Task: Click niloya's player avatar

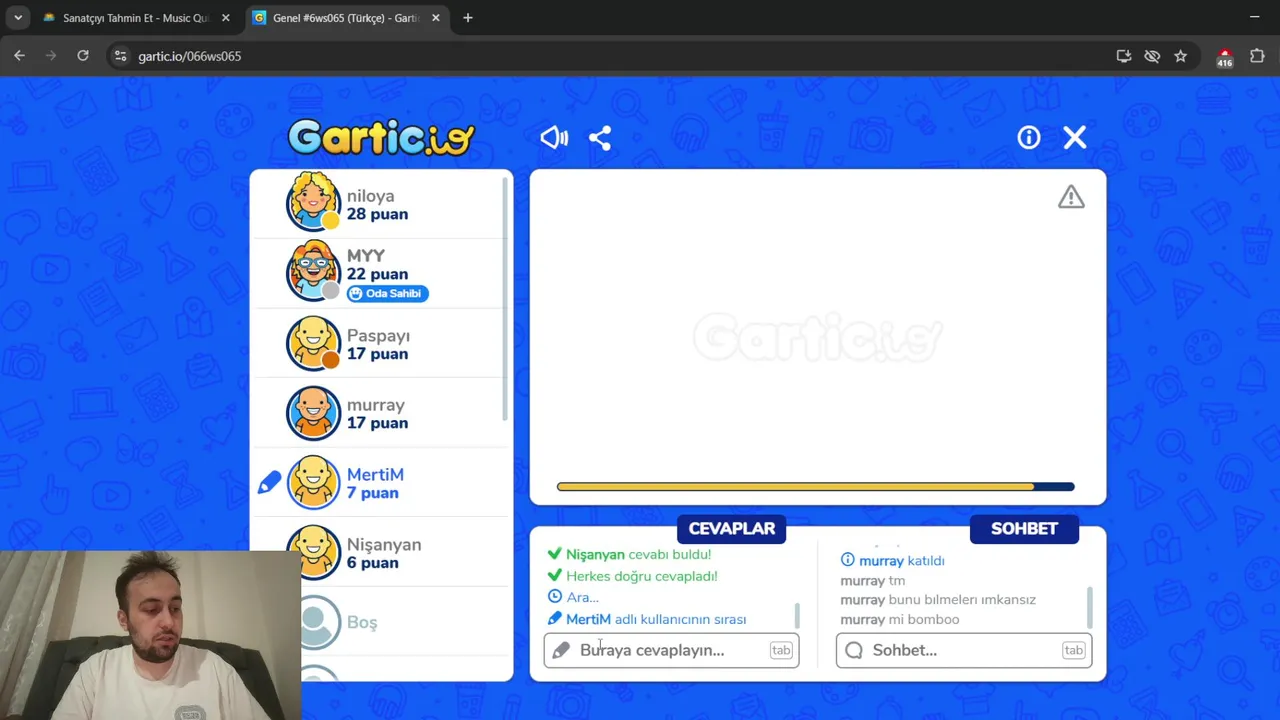Action: (x=314, y=203)
